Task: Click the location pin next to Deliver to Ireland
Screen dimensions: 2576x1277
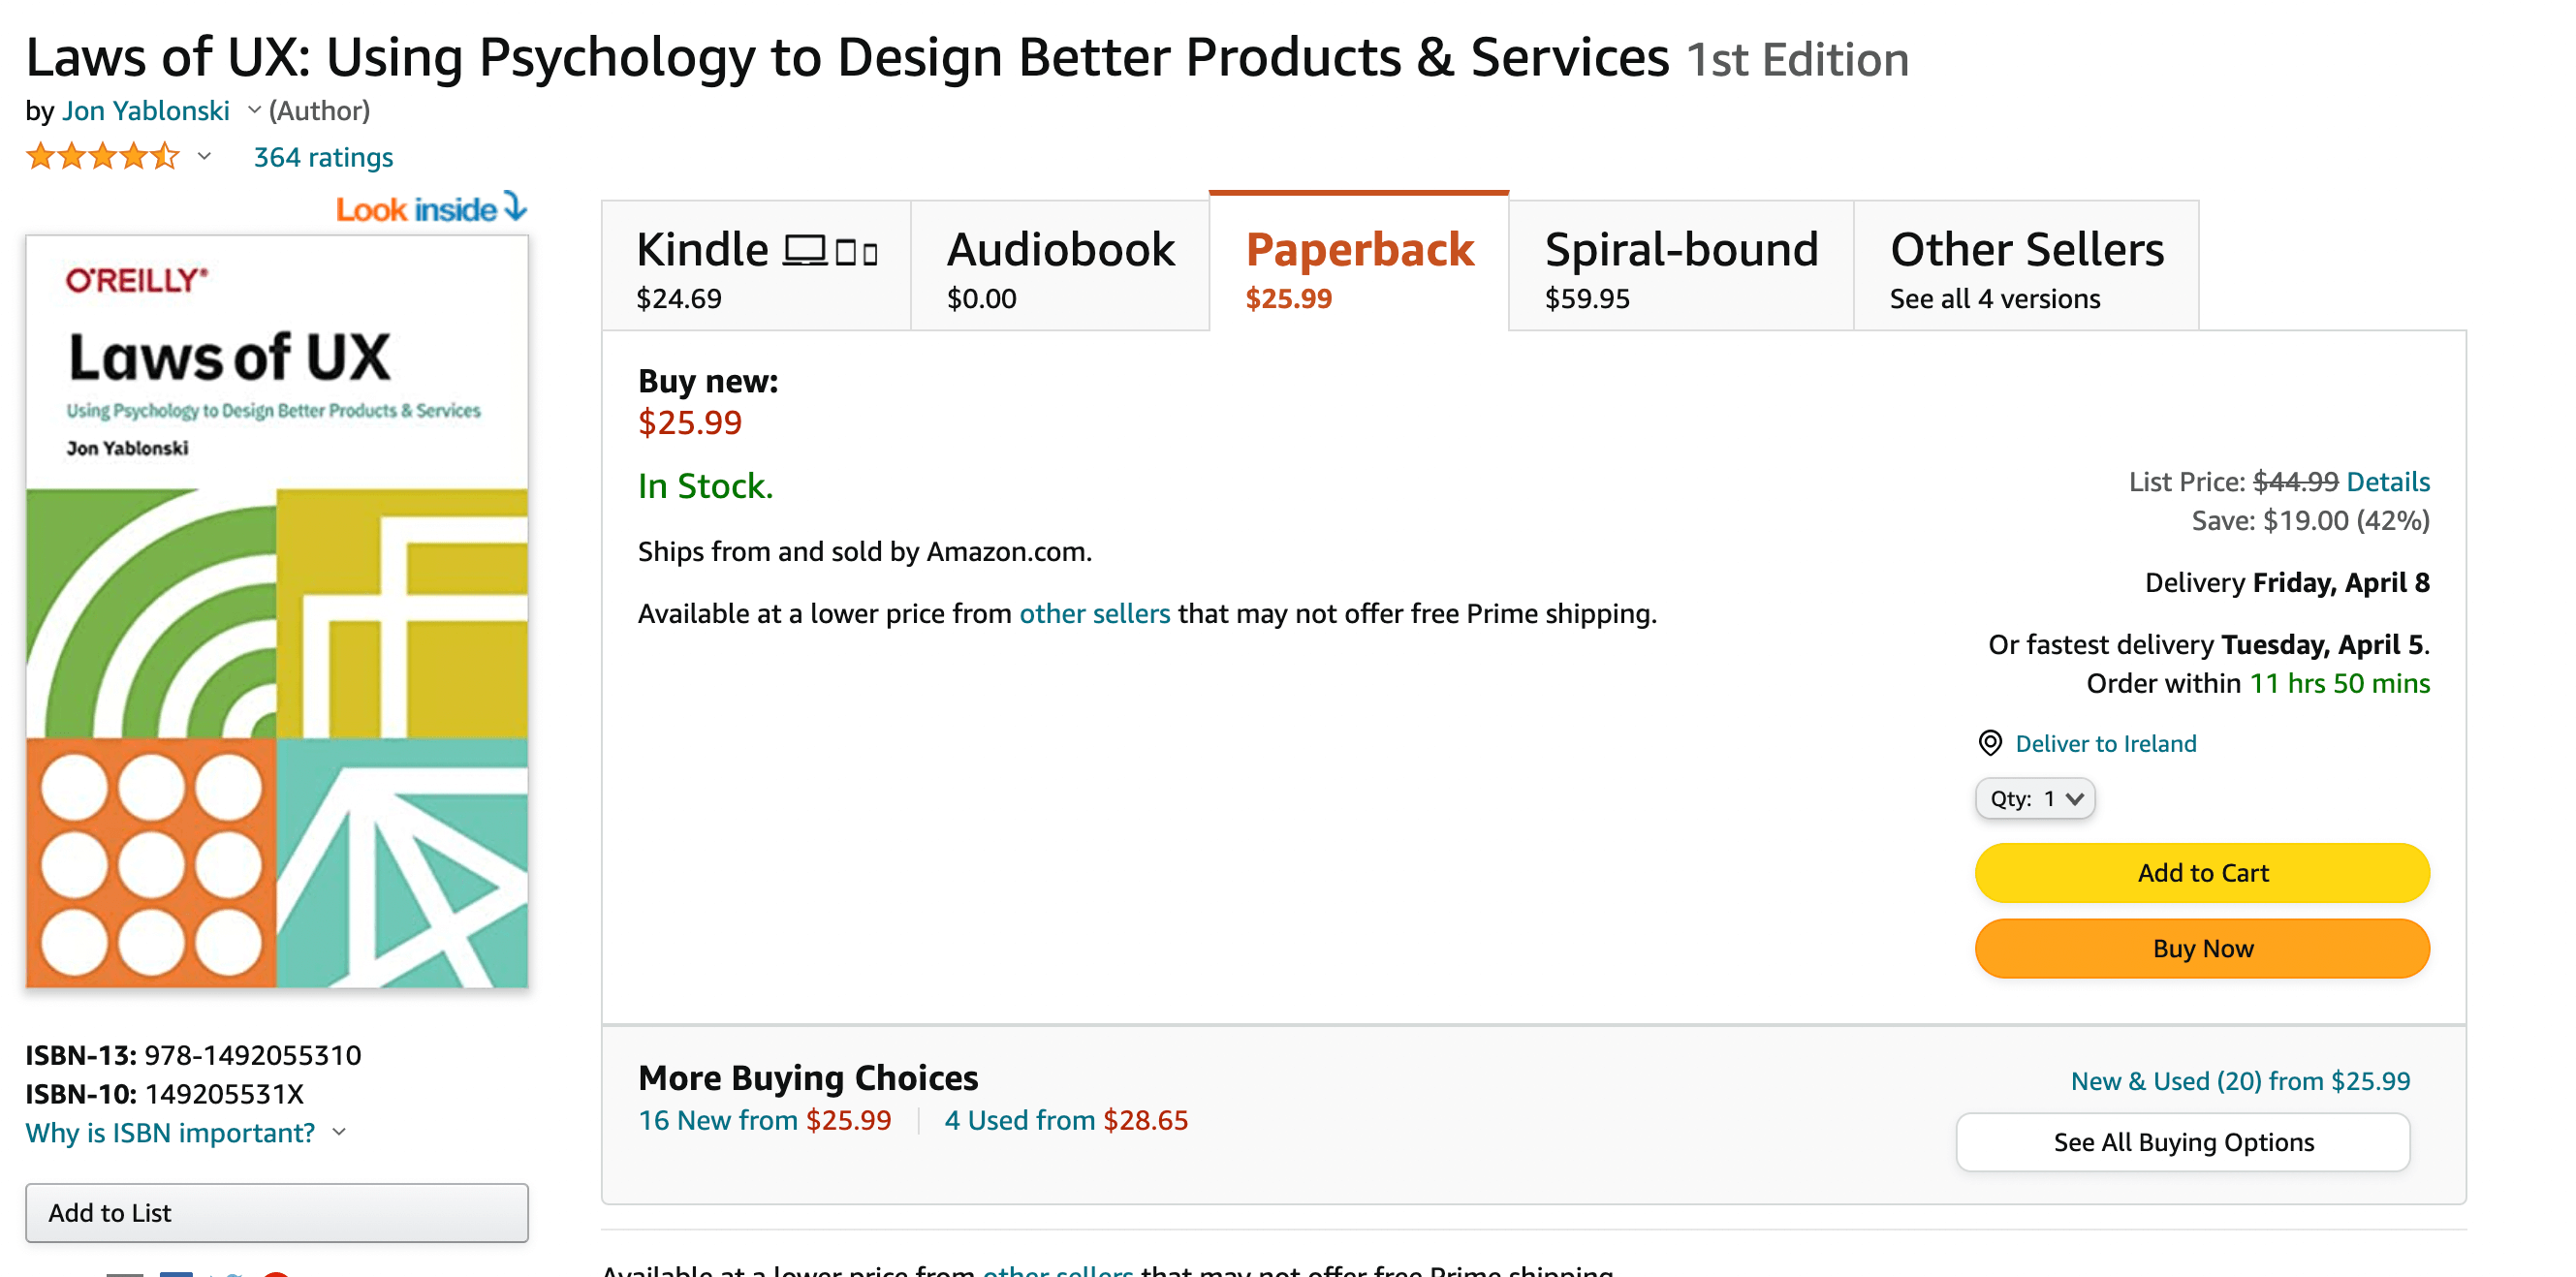Action: (1992, 743)
